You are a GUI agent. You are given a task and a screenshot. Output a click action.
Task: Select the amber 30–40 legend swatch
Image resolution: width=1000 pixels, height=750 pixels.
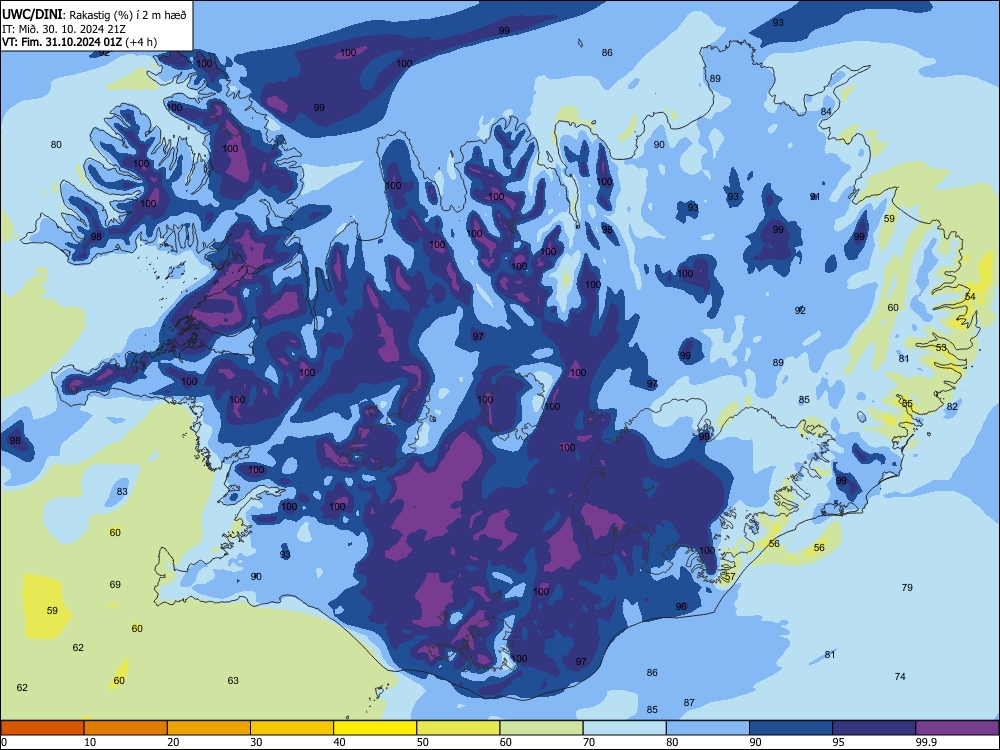(292, 728)
